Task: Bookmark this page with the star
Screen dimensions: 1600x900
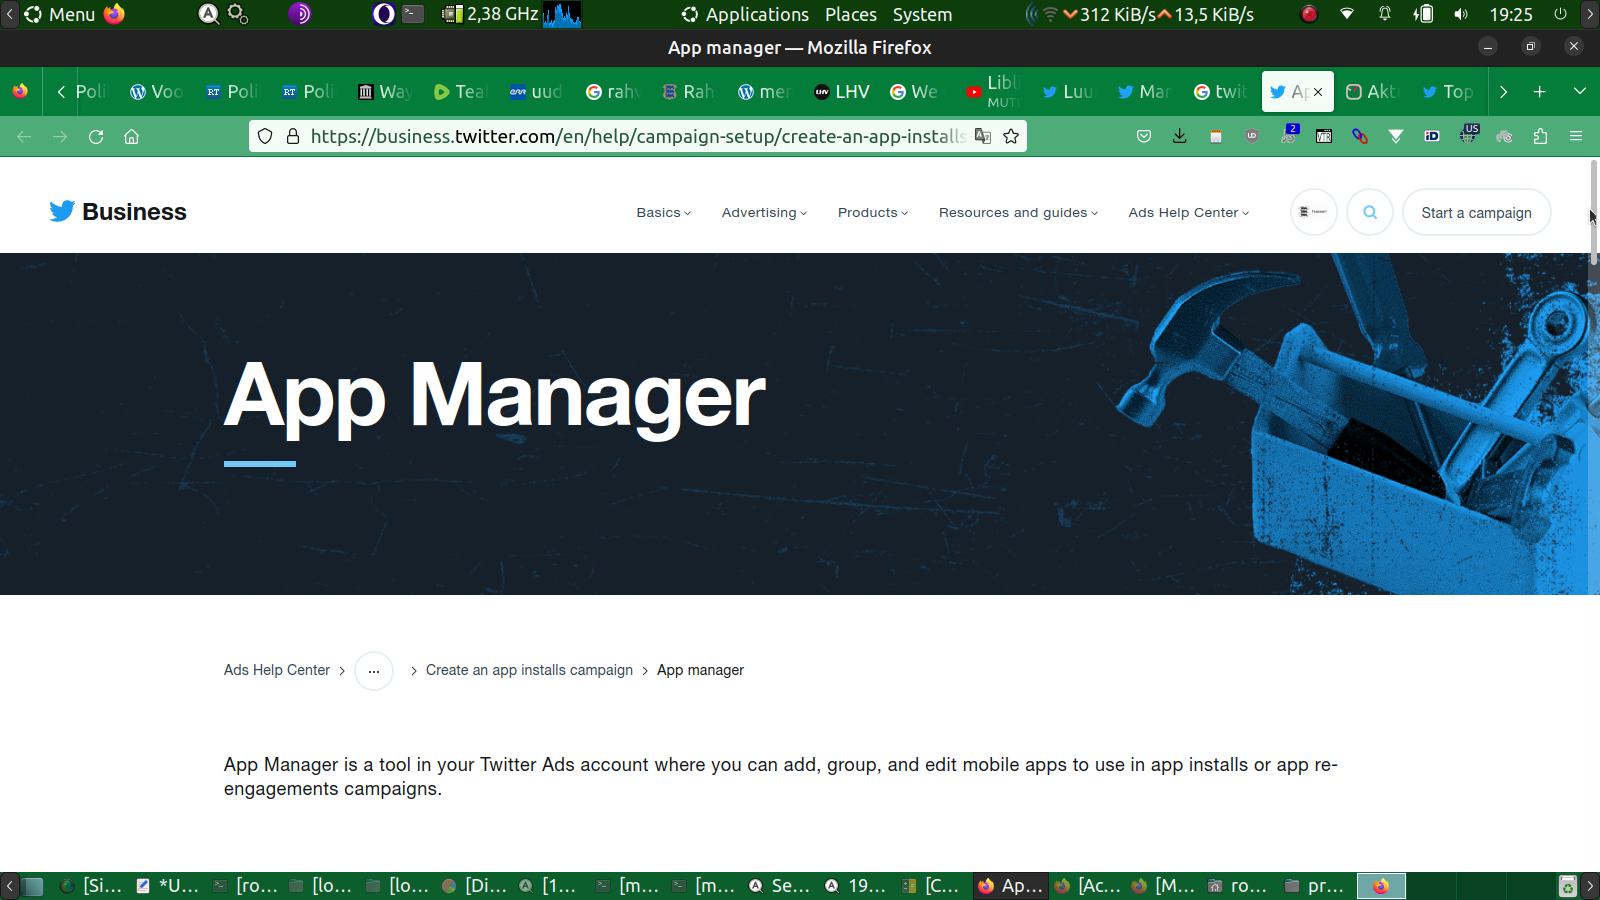Action: pyautogui.click(x=1011, y=136)
